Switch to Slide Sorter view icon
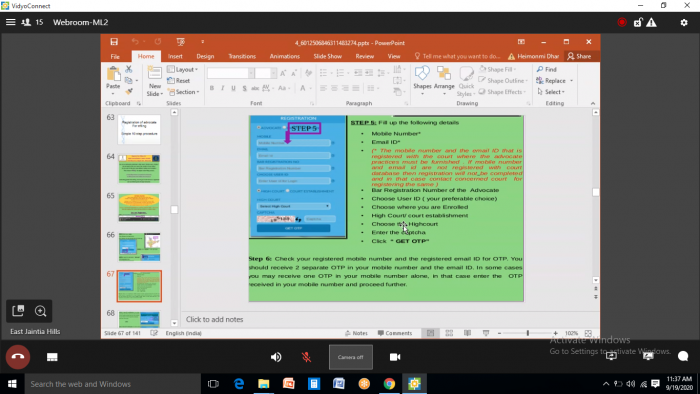 (x=449, y=333)
